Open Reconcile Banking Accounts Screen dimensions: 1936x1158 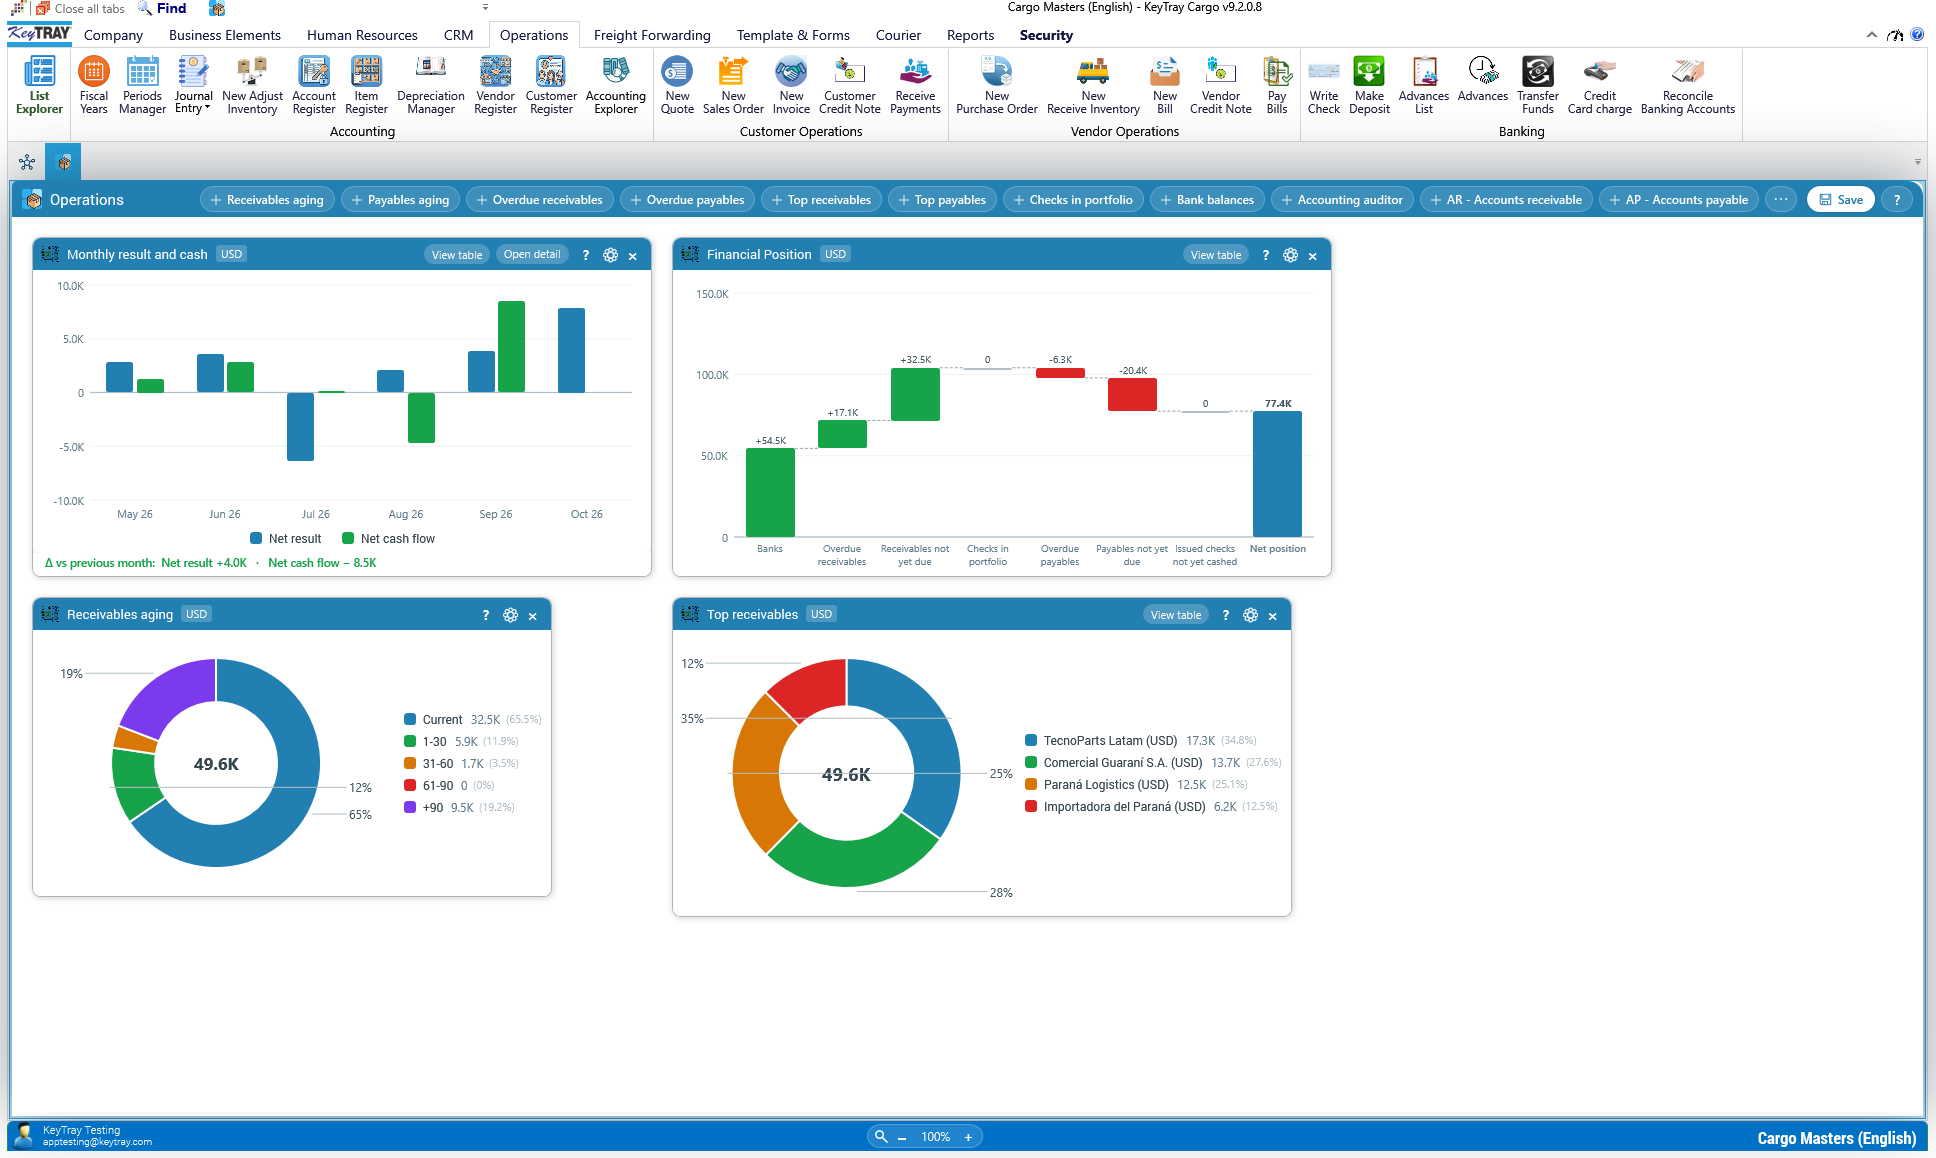[x=1687, y=85]
